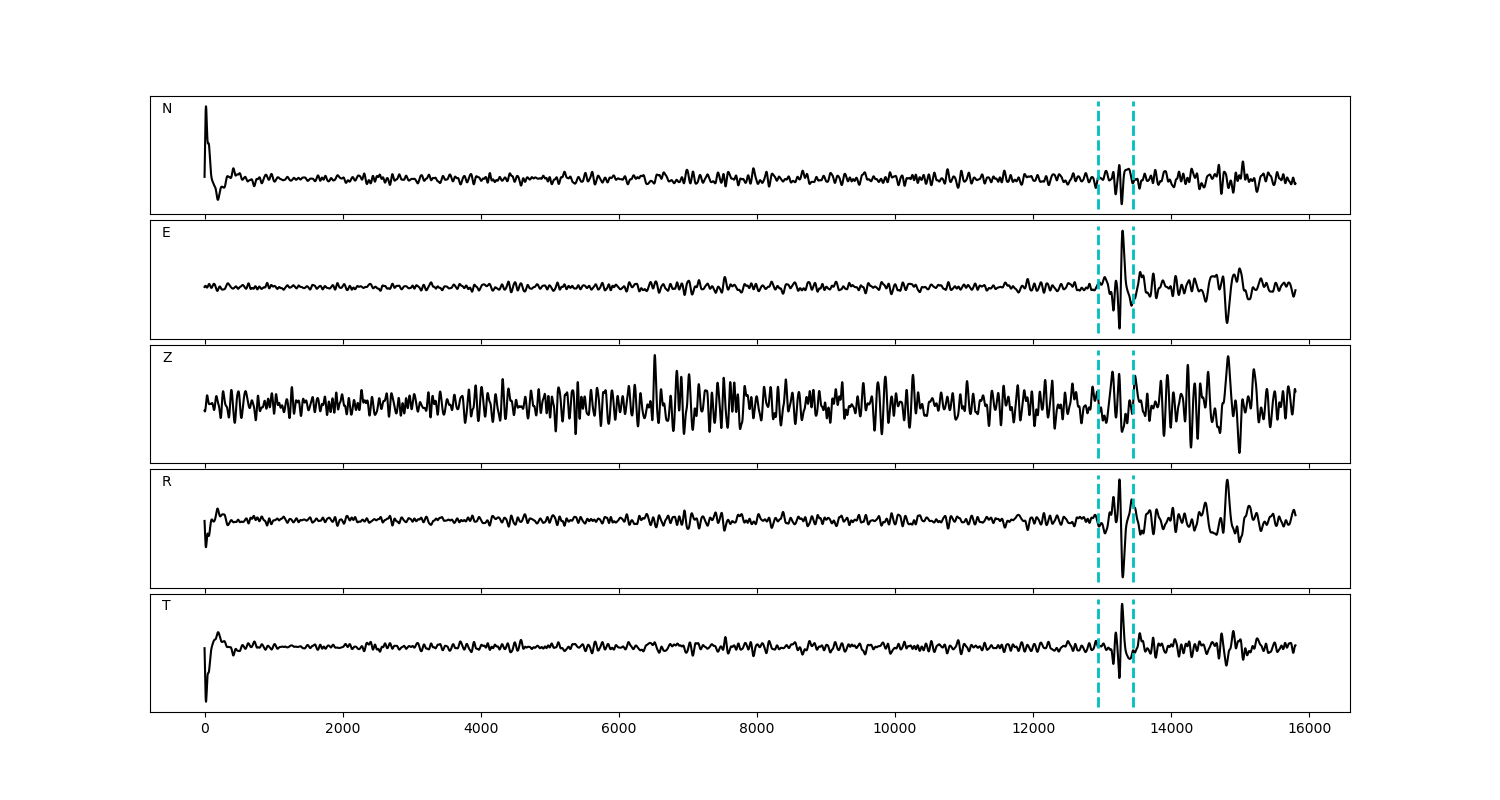Click the initial downward spike in T trace
The width and height of the screenshot is (1500, 800).
(x=206, y=699)
